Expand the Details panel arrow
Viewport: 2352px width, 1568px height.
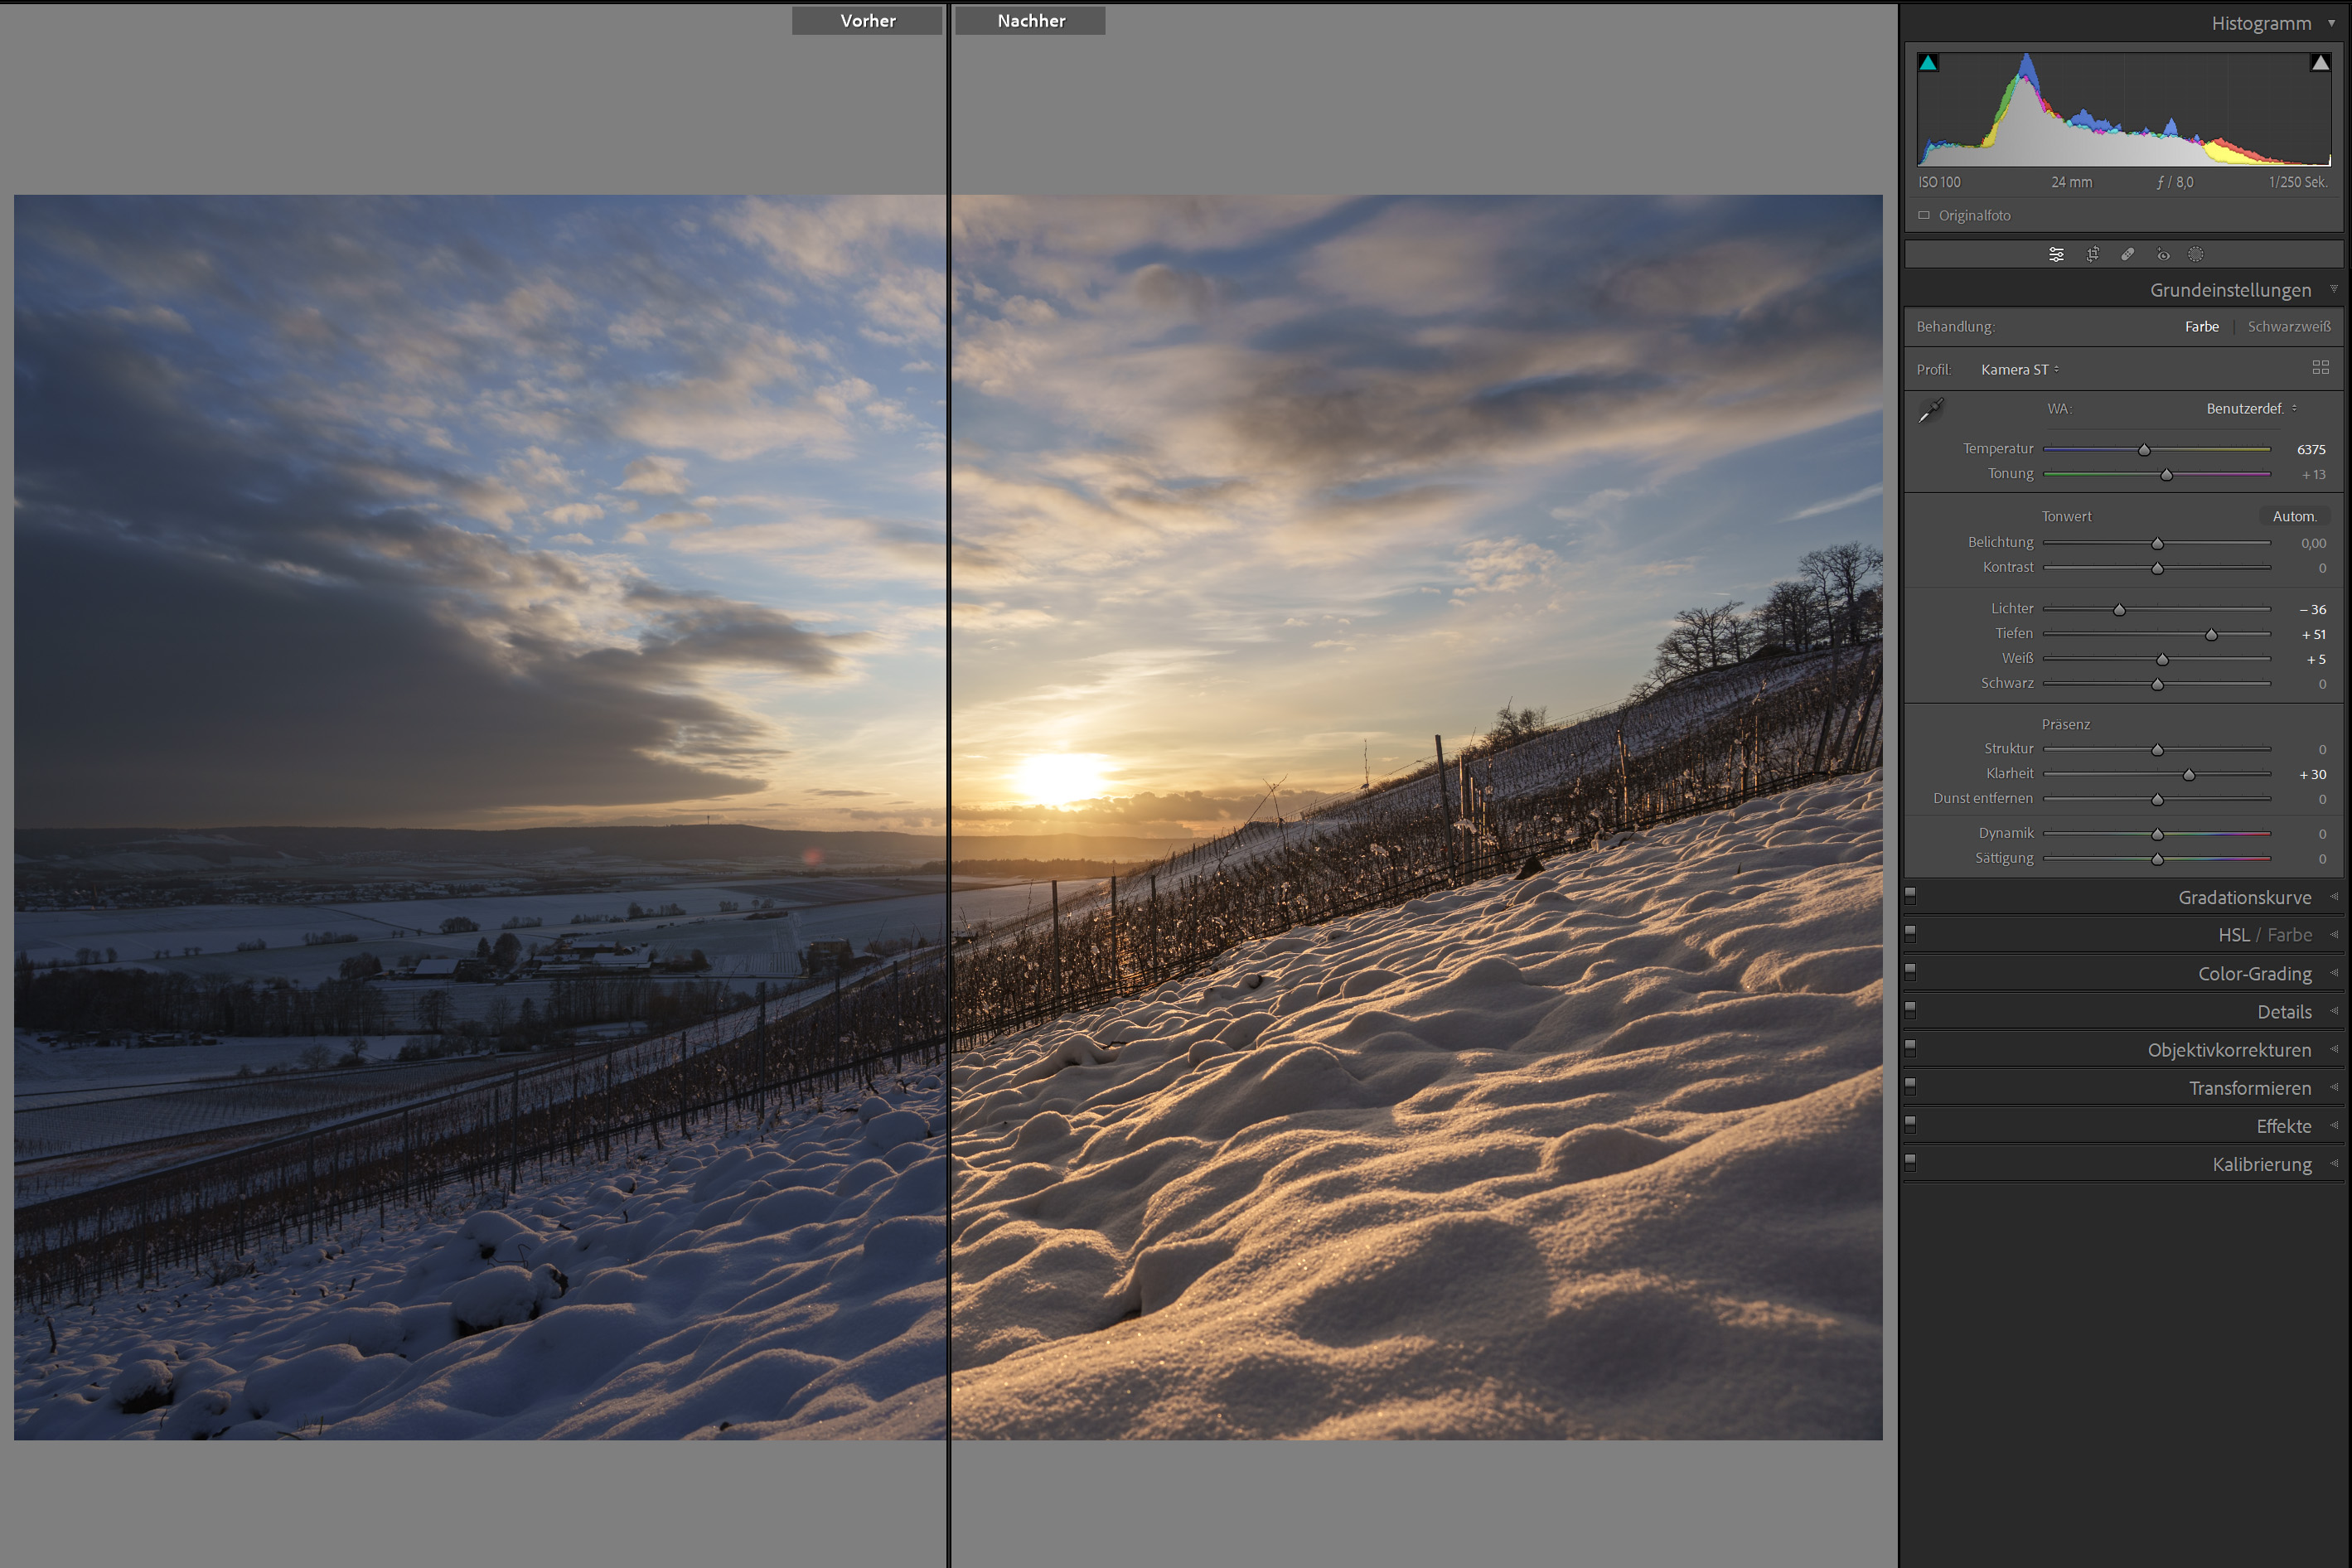(x=2333, y=1010)
